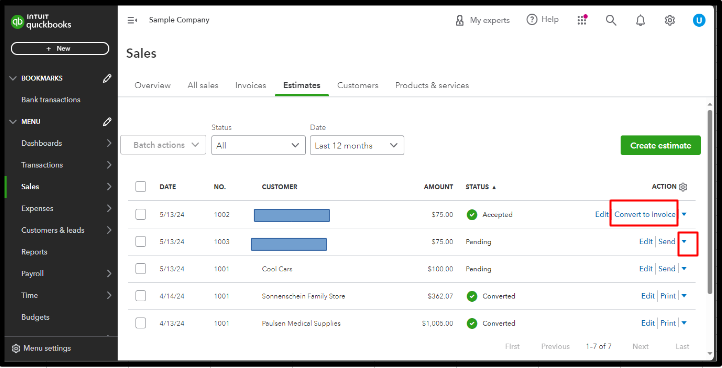Switch to All sales tab
722x368 pixels.
203,85
